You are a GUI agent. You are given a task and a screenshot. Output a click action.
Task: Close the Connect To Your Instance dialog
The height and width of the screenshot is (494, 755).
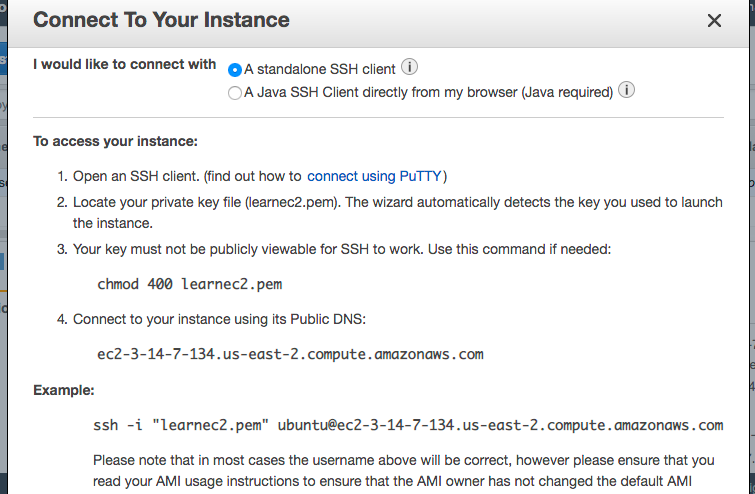click(x=714, y=21)
